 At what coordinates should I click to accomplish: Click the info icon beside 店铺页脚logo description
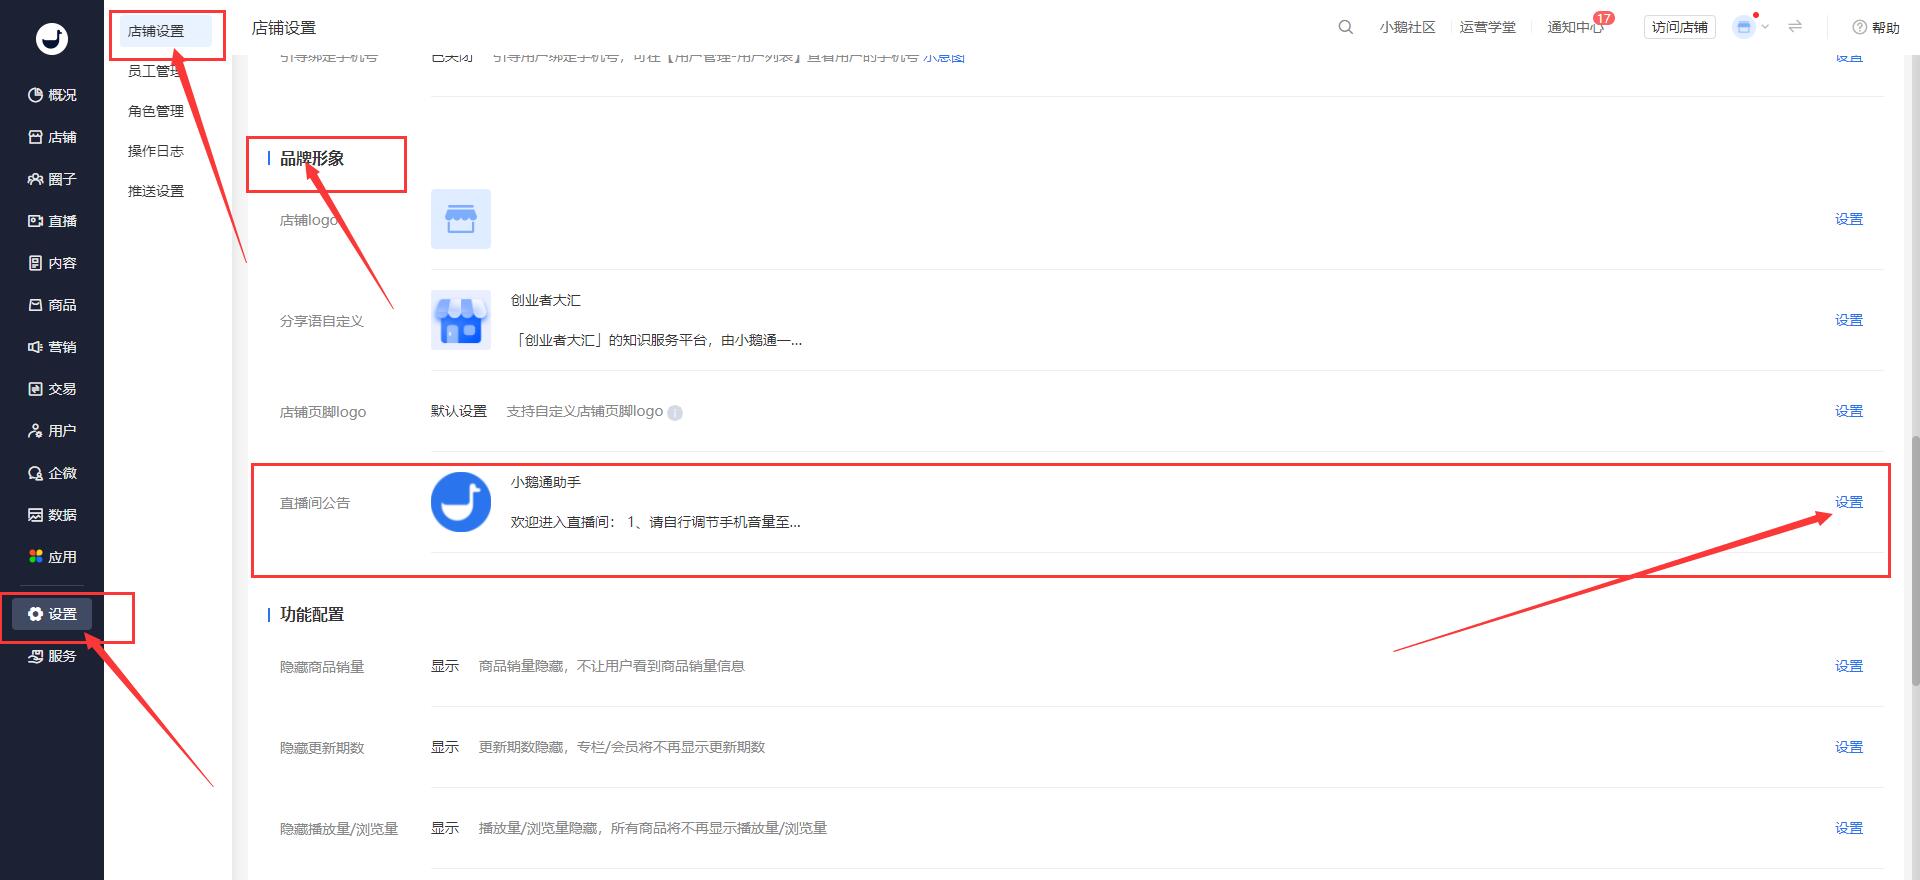(675, 413)
